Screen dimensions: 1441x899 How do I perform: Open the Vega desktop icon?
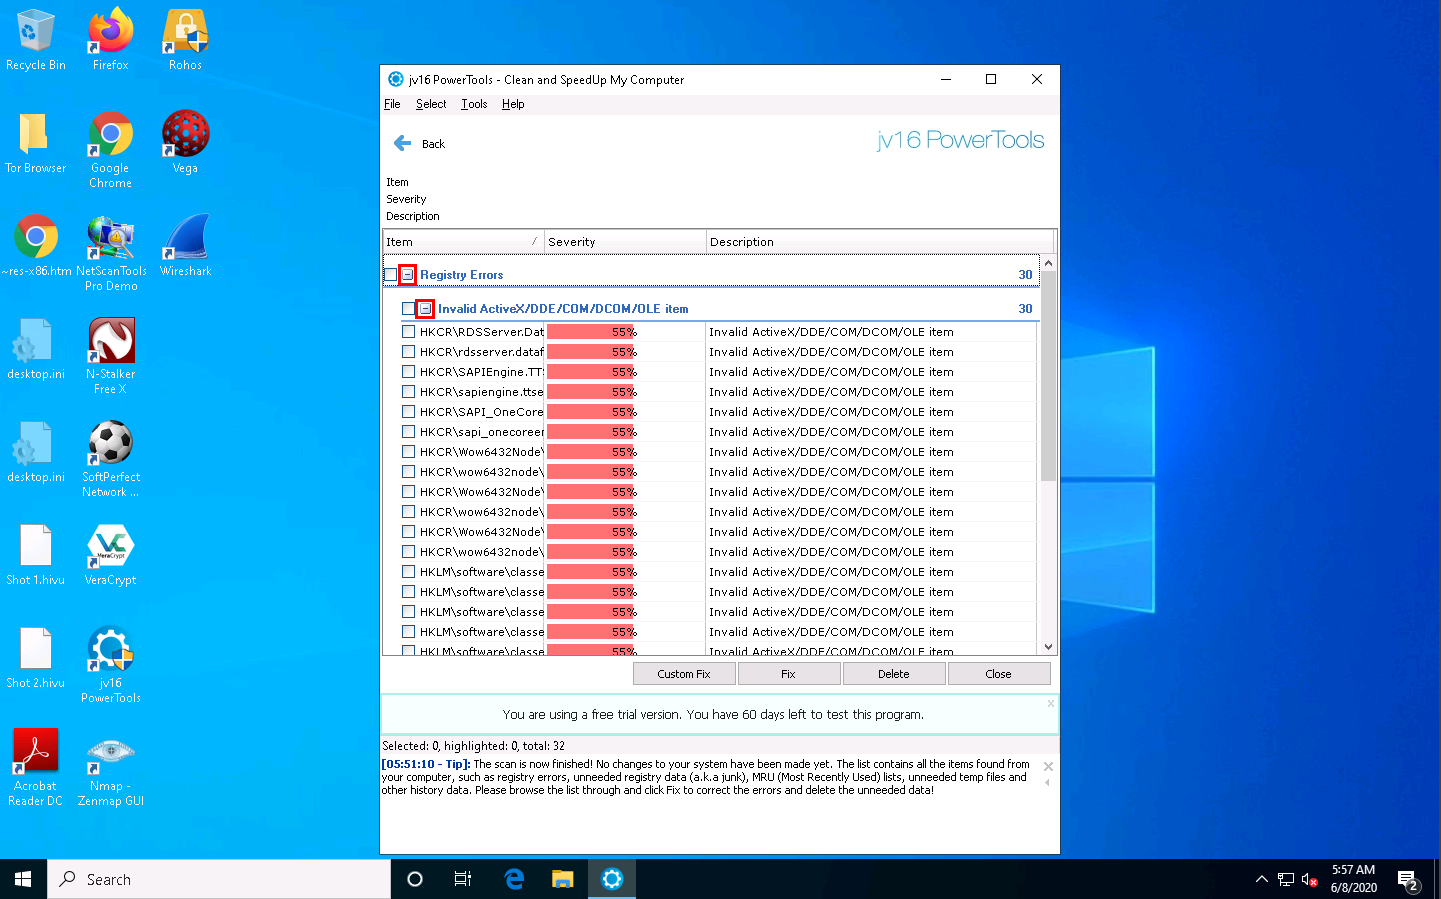[x=185, y=143]
